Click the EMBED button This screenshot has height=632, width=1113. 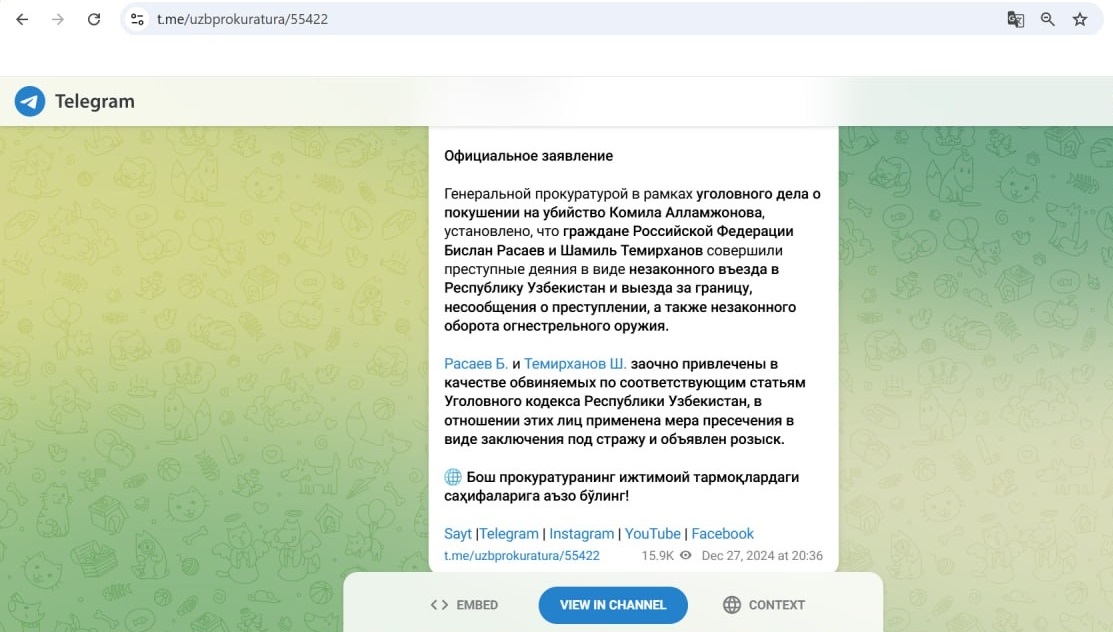pyautogui.click(x=464, y=605)
